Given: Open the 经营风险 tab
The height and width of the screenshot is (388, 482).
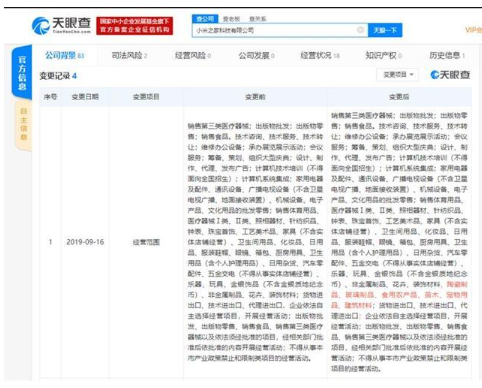Looking at the screenshot, I should click(x=193, y=55).
